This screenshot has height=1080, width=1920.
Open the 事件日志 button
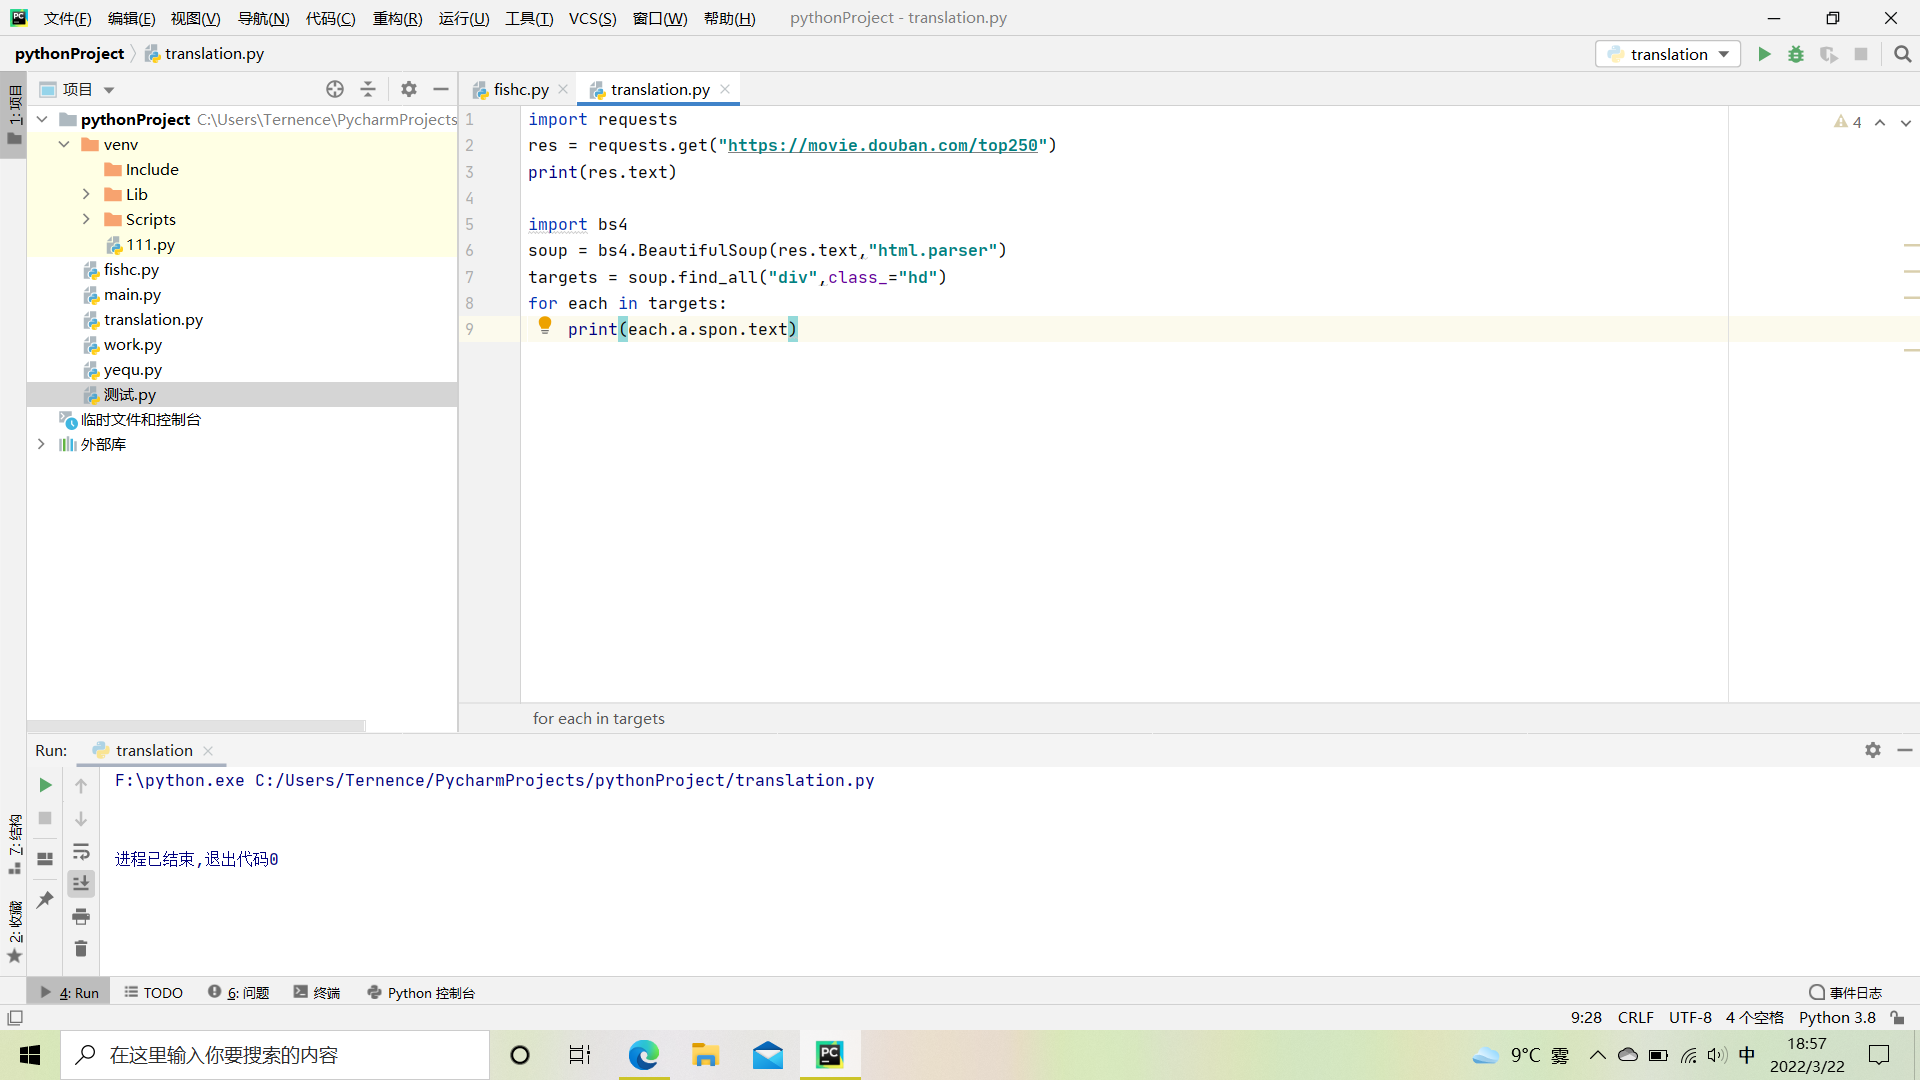(x=1846, y=992)
